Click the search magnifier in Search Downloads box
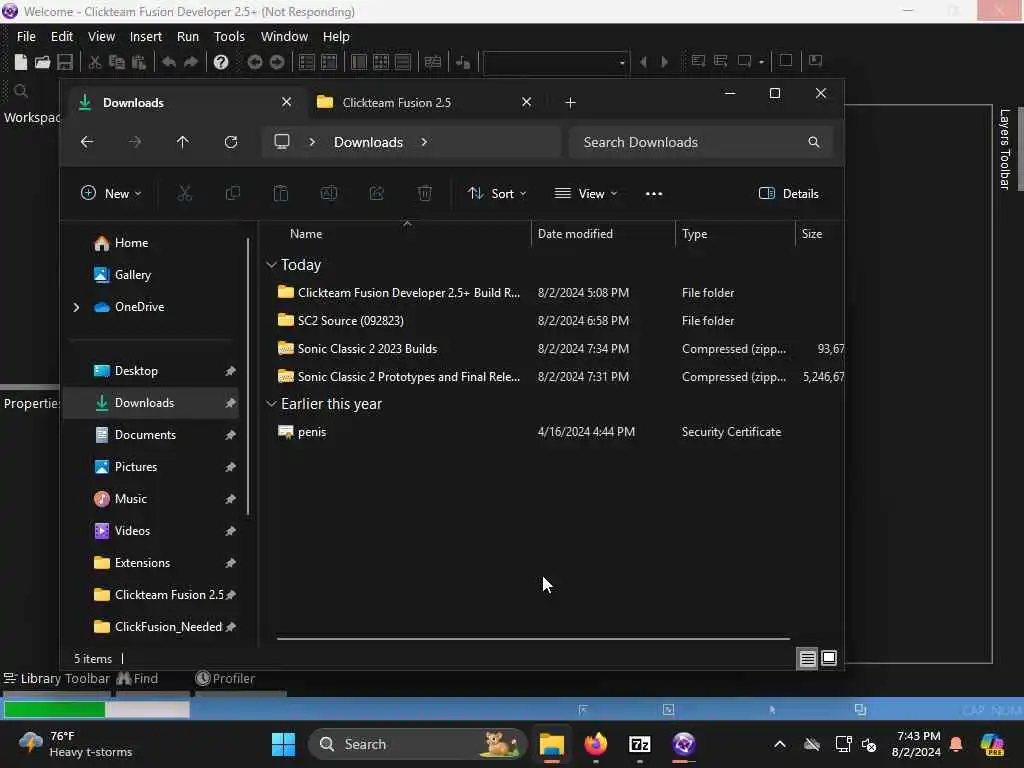The width and height of the screenshot is (1024, 768). pyautogui.click(x=814, y=142)
